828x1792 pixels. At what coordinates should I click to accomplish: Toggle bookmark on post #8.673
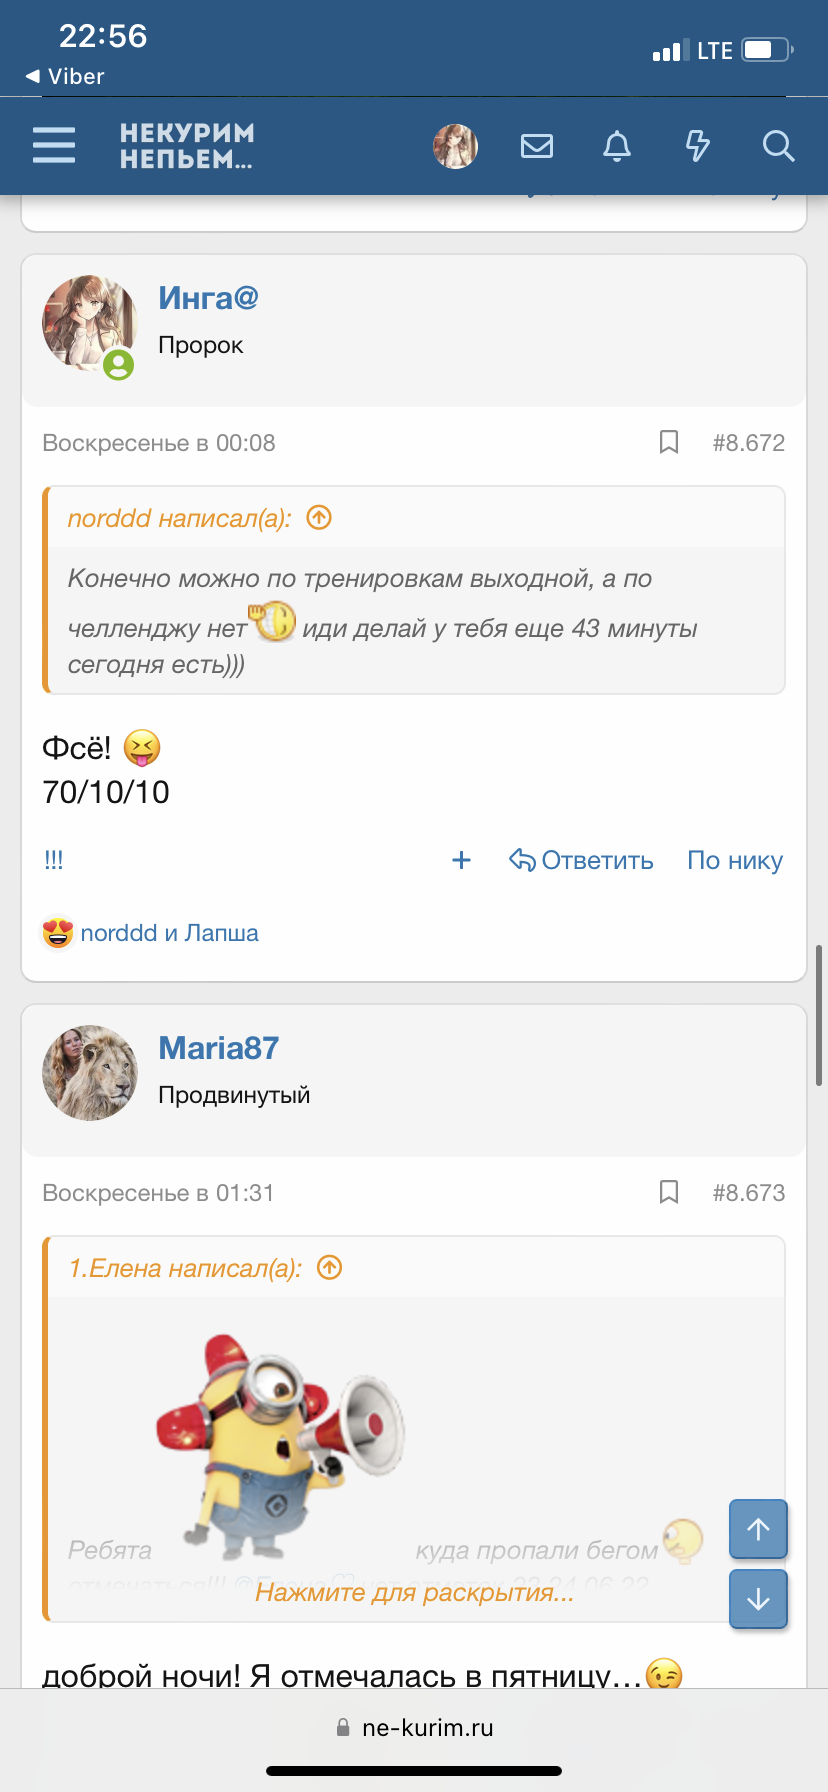tap(668, 1191)
